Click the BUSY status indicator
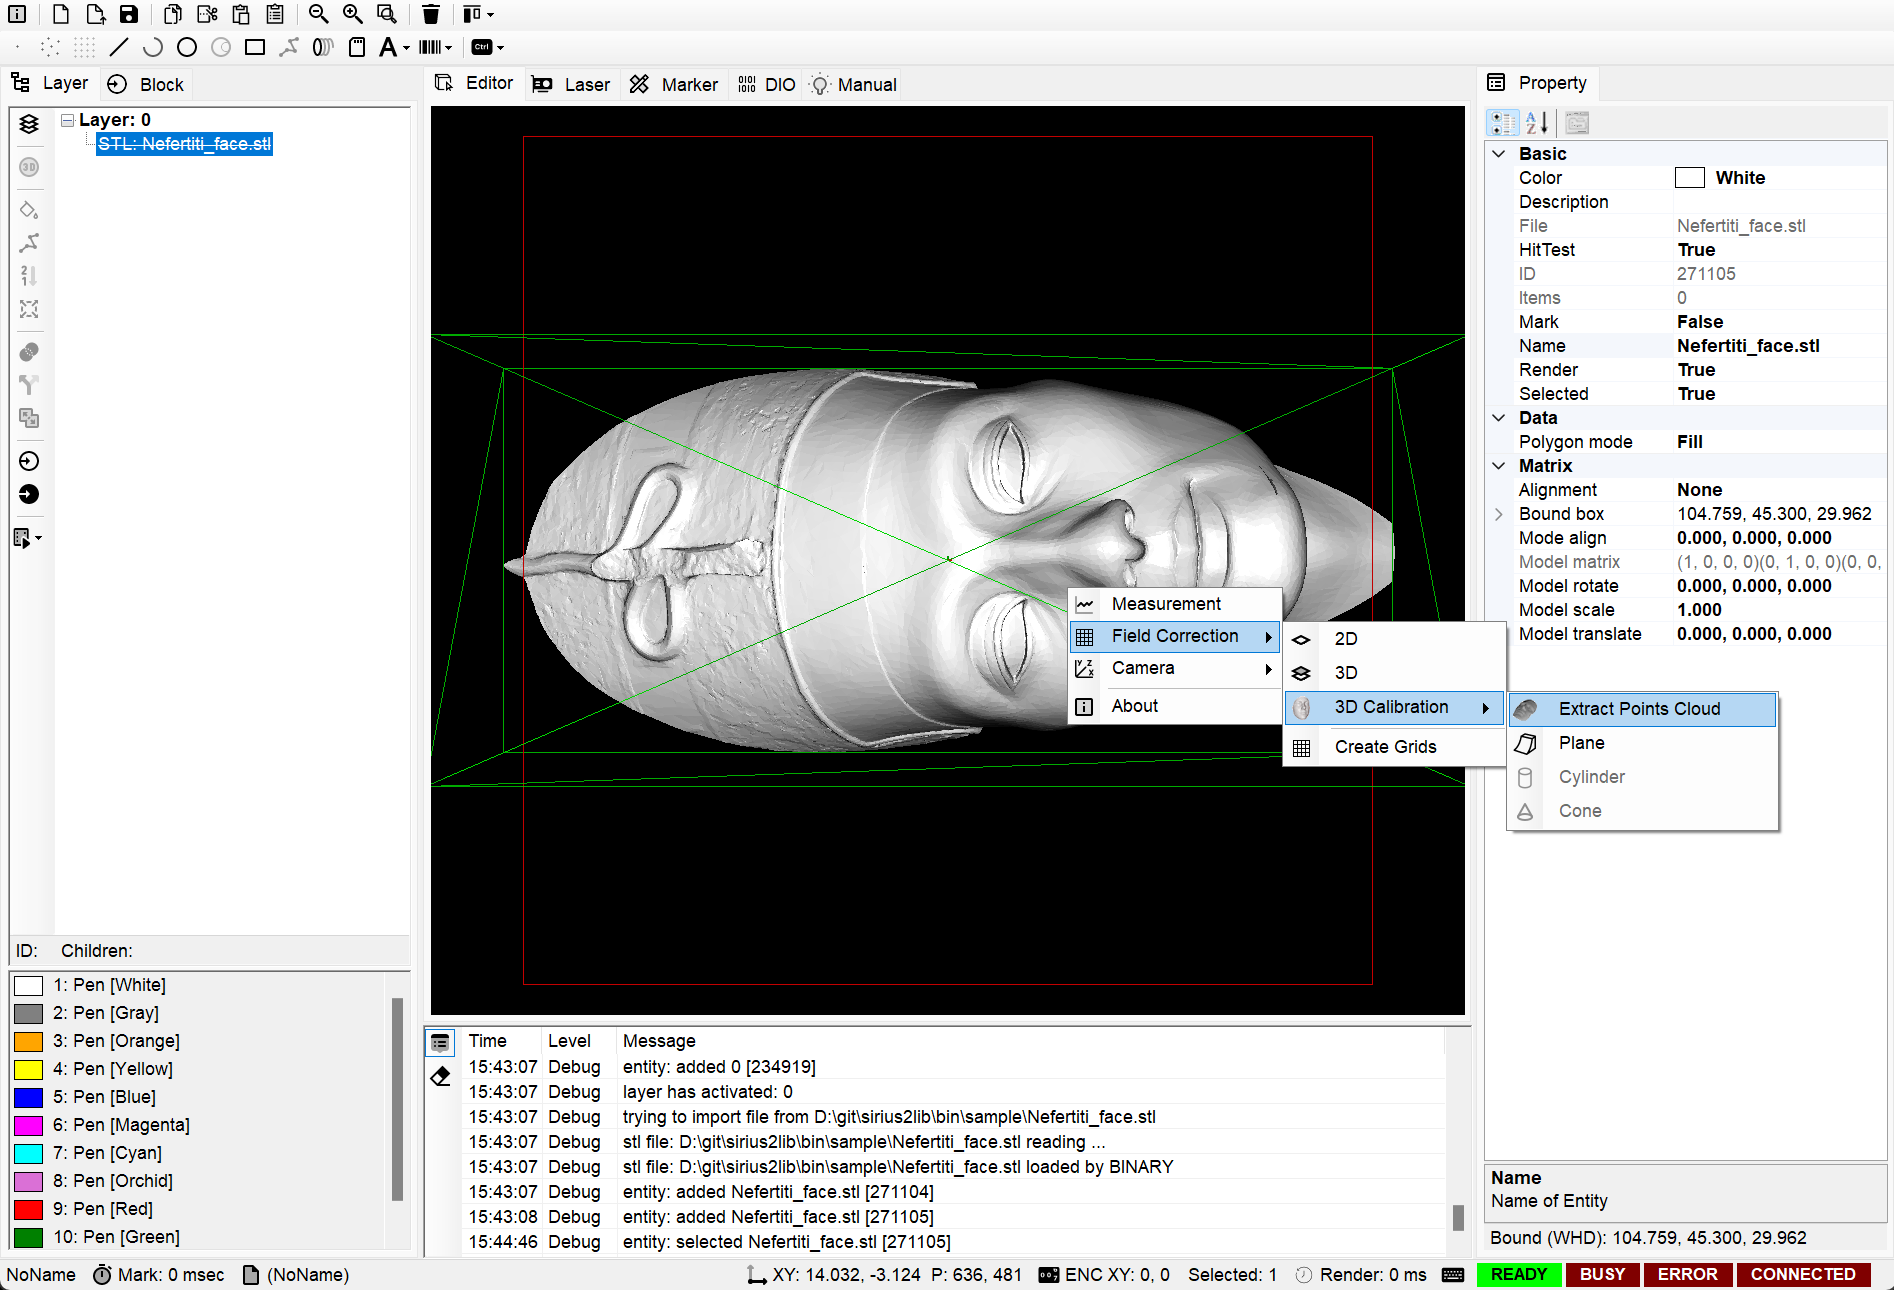 coord(1602,1274)
